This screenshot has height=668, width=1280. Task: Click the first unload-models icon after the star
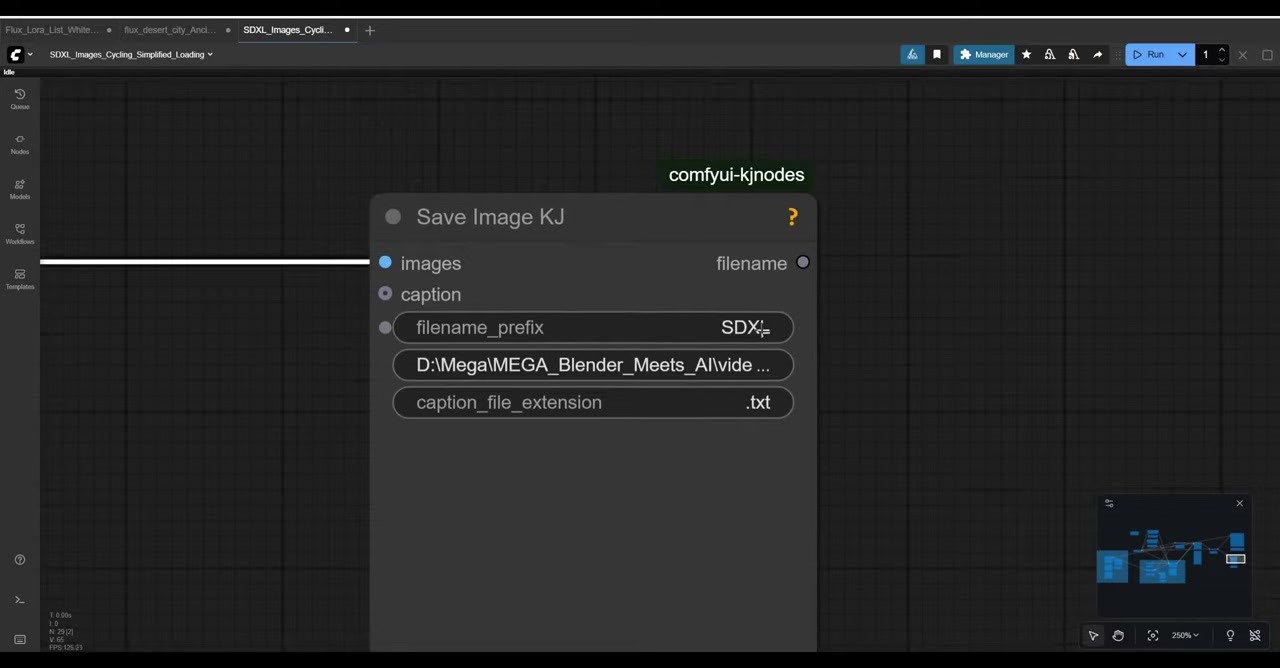click(x=1050, y=55)
